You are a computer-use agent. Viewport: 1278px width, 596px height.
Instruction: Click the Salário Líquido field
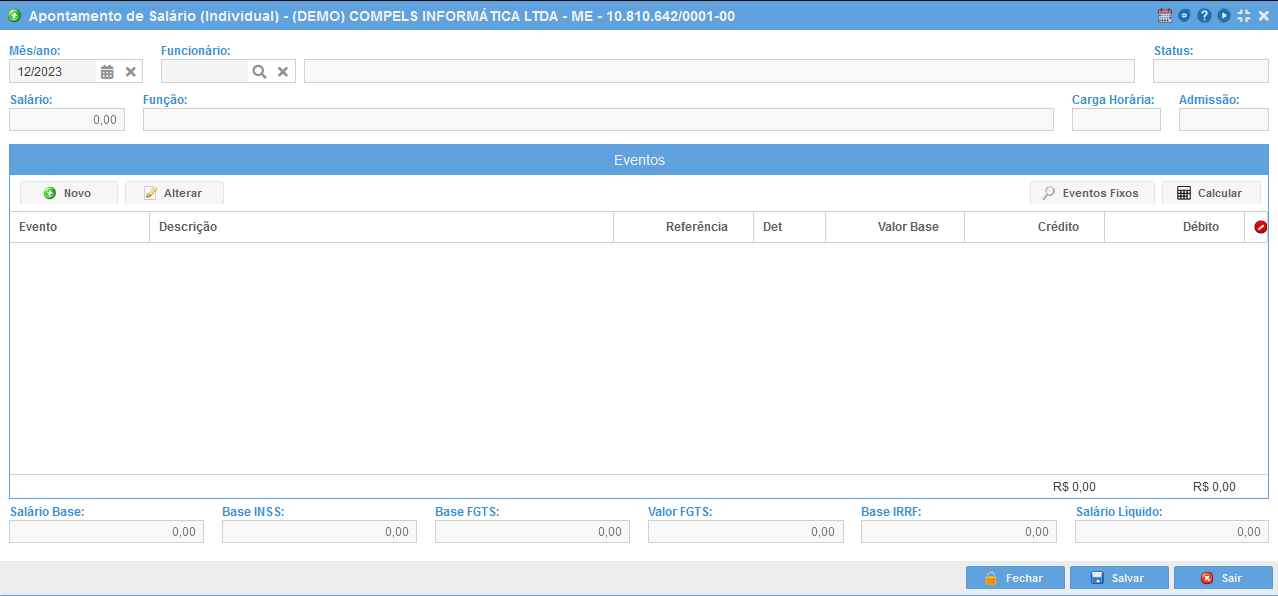point(1172,532)
